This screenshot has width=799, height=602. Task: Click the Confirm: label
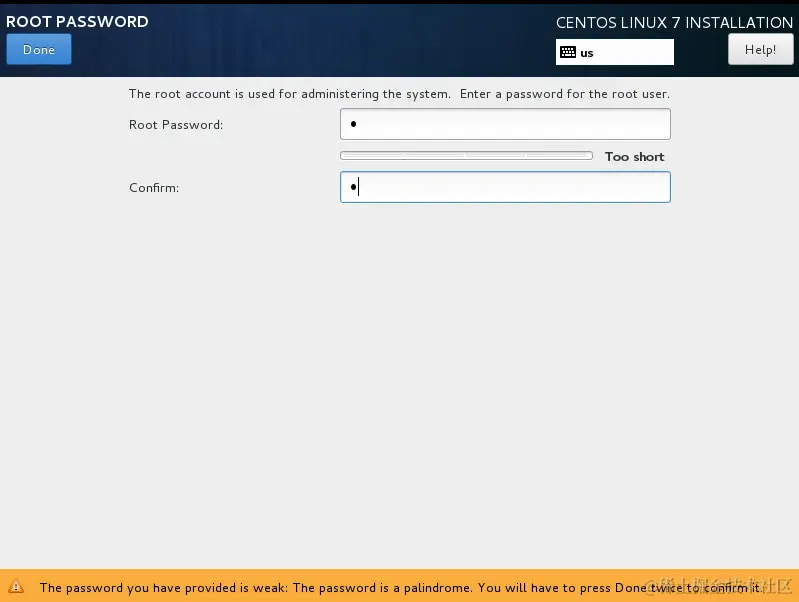[x=154, y=188]
